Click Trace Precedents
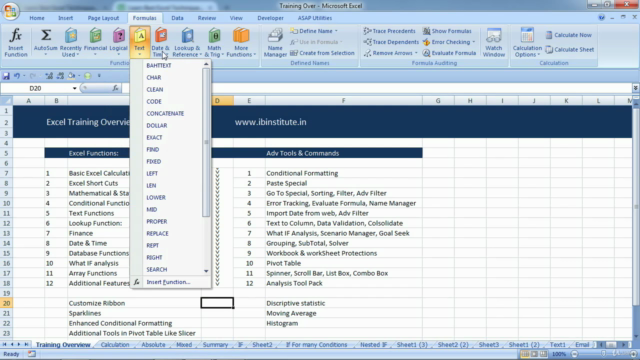The image size is (640, 360). point(389,31)
